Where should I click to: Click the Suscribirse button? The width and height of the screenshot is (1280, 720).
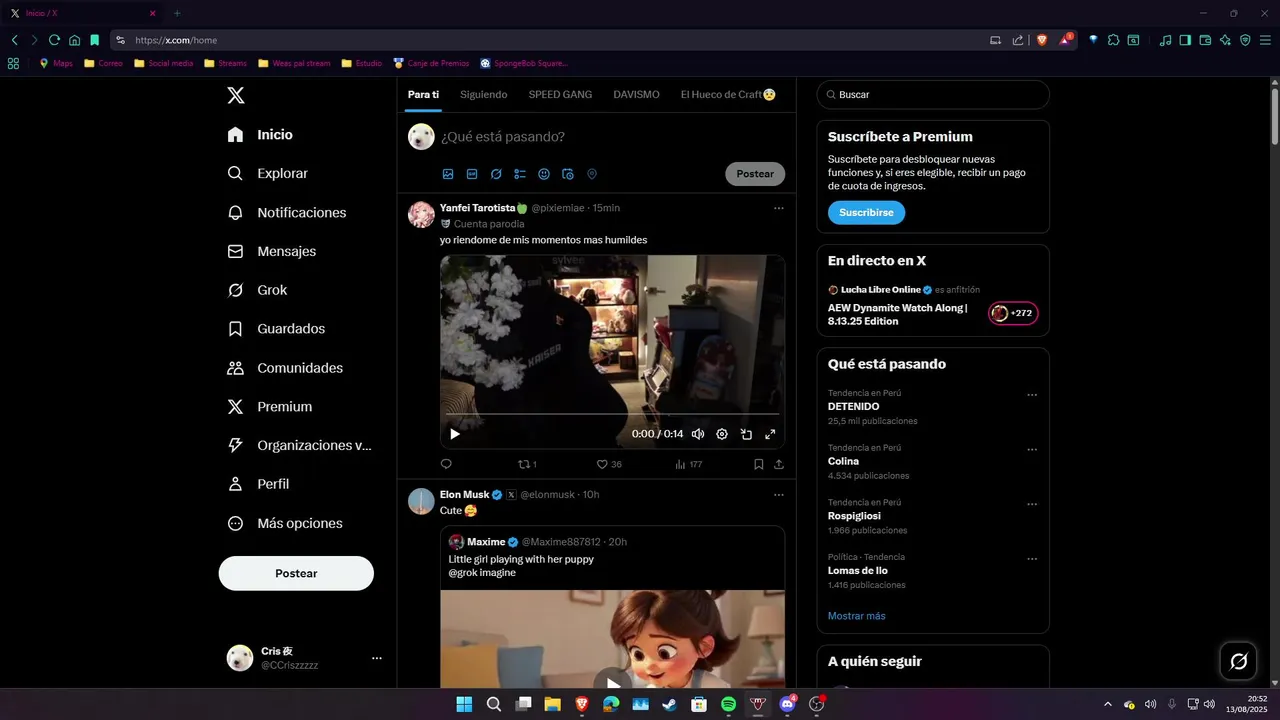pyautogui.click(x=866, y=213)
